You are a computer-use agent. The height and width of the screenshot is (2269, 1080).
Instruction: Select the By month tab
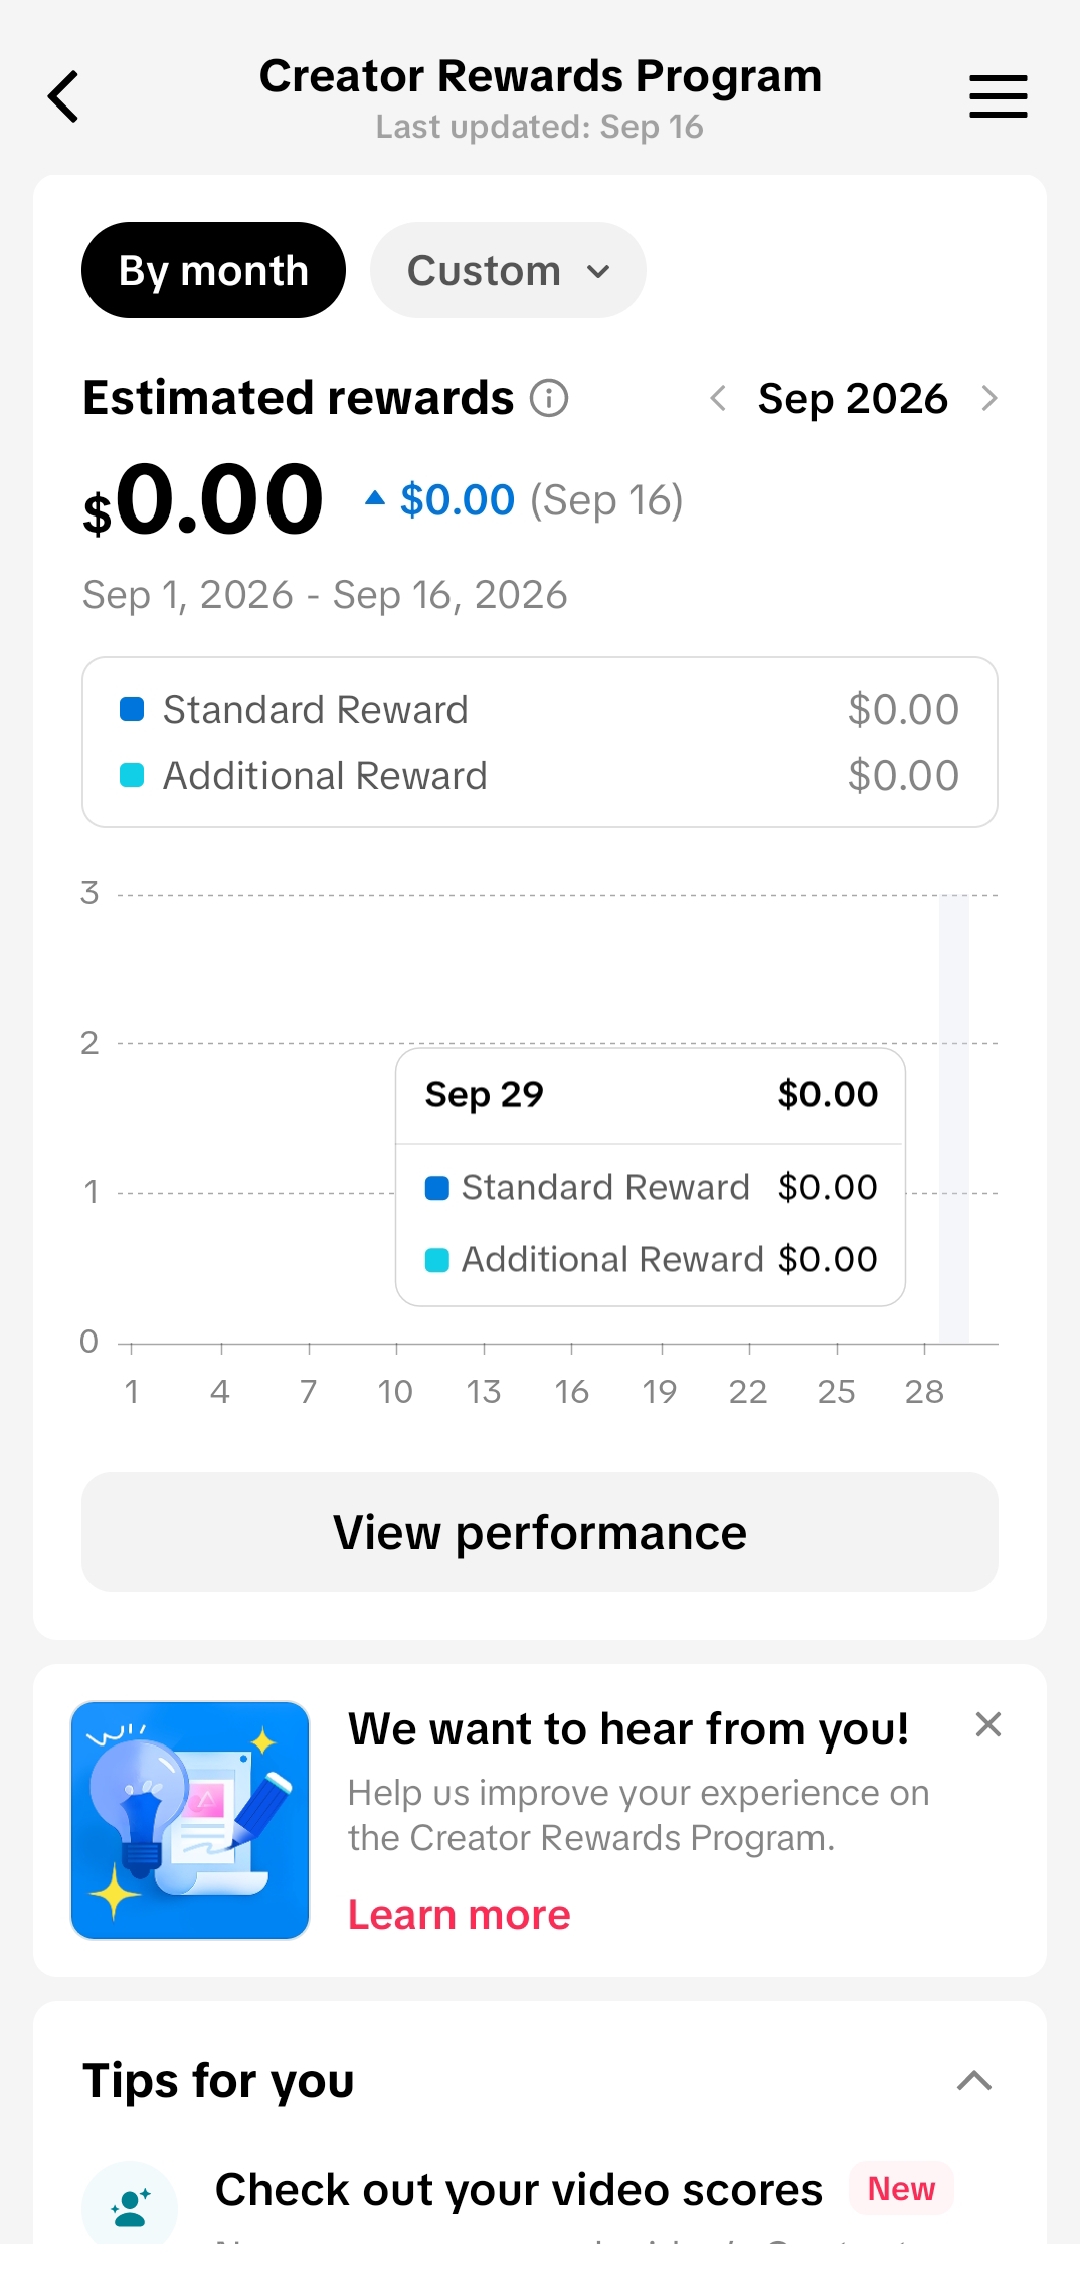click(213, 270)
